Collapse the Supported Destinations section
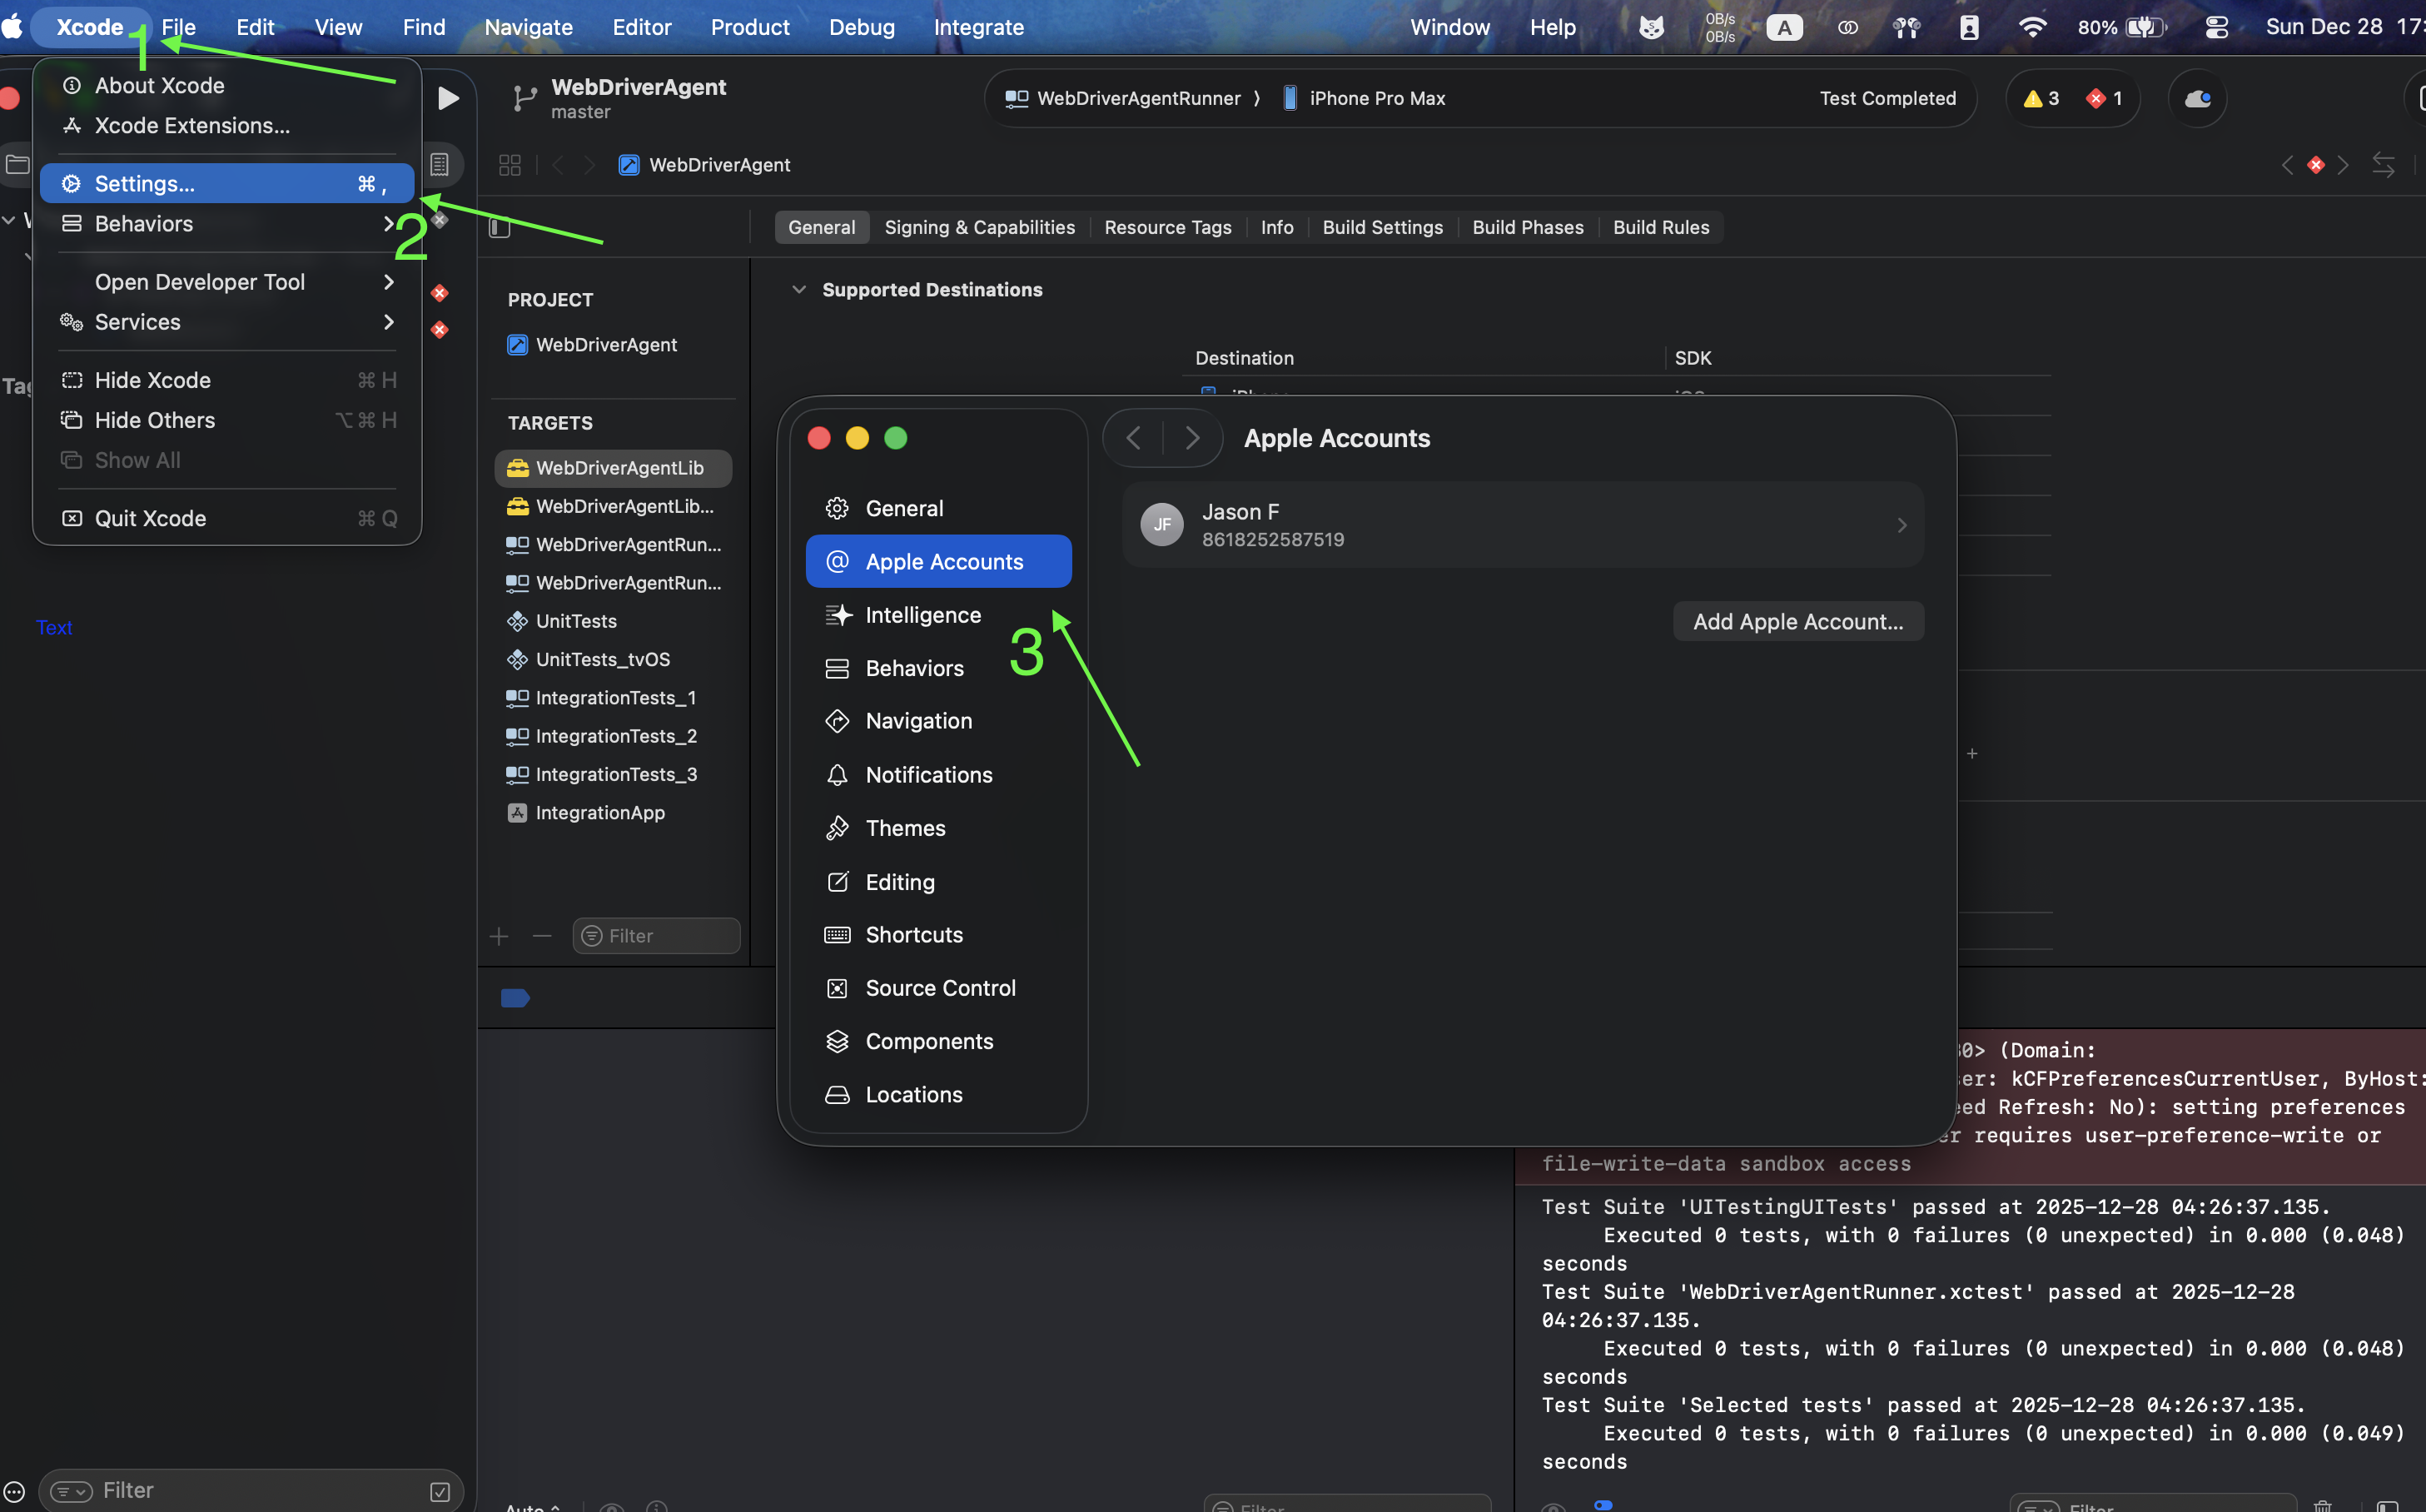 [799, 290]
